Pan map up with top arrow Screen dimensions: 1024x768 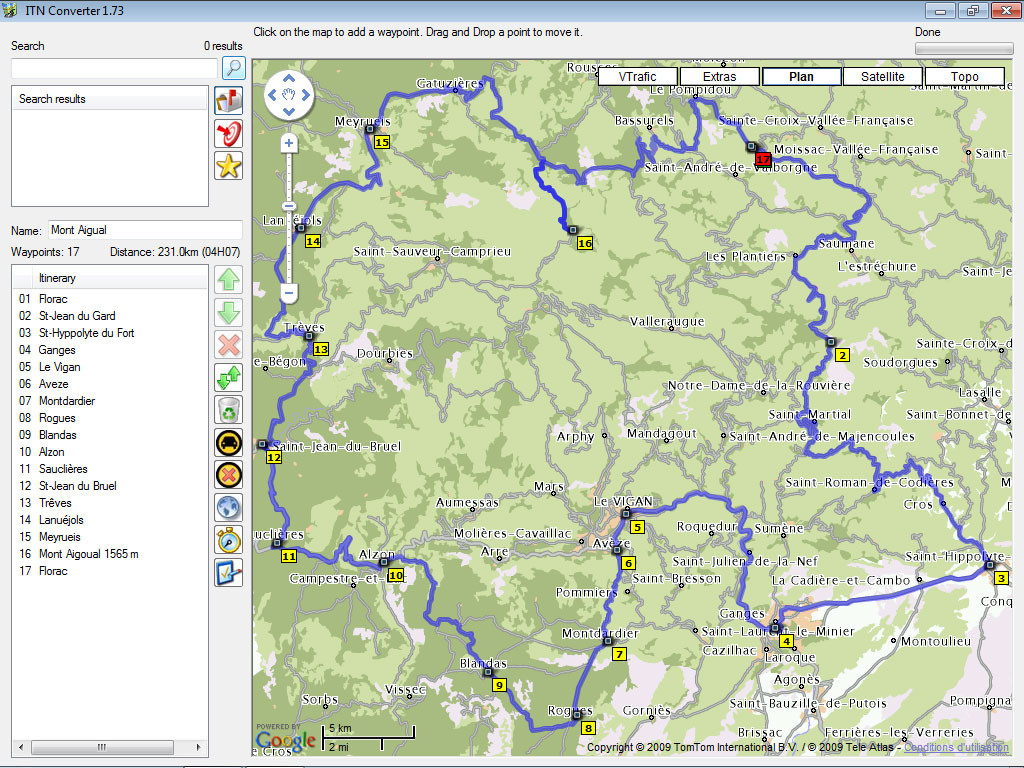coord(289,78)
